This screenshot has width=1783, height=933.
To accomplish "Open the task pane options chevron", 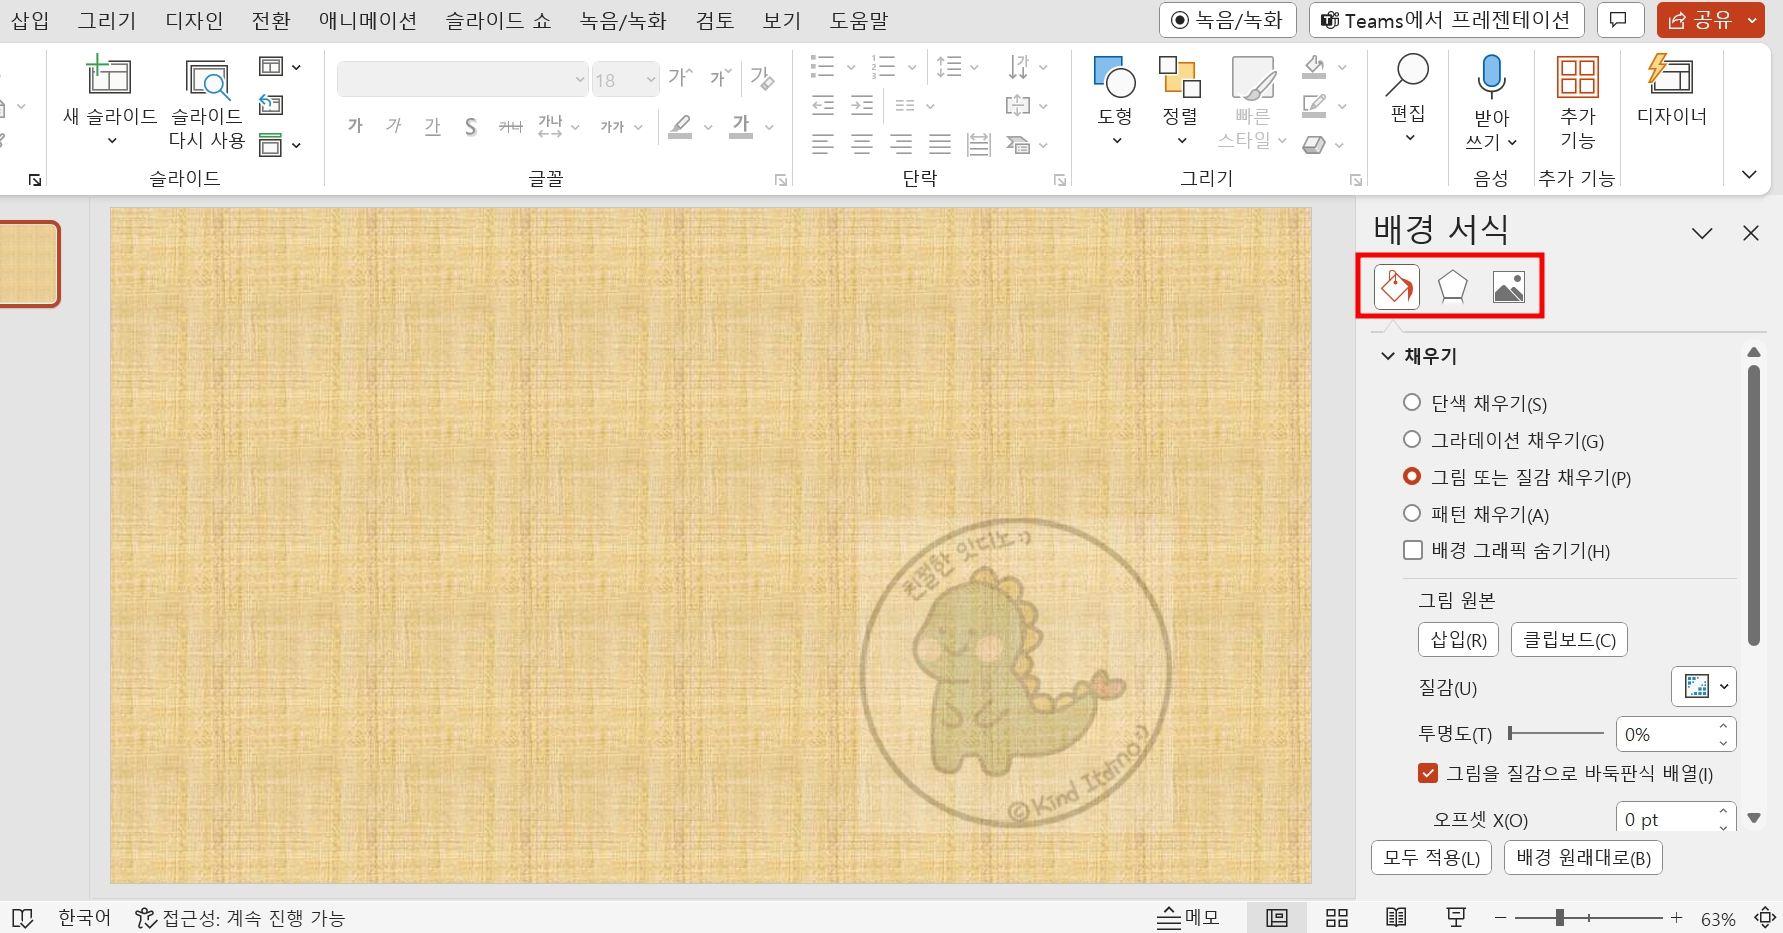I will click(1702, 233).
